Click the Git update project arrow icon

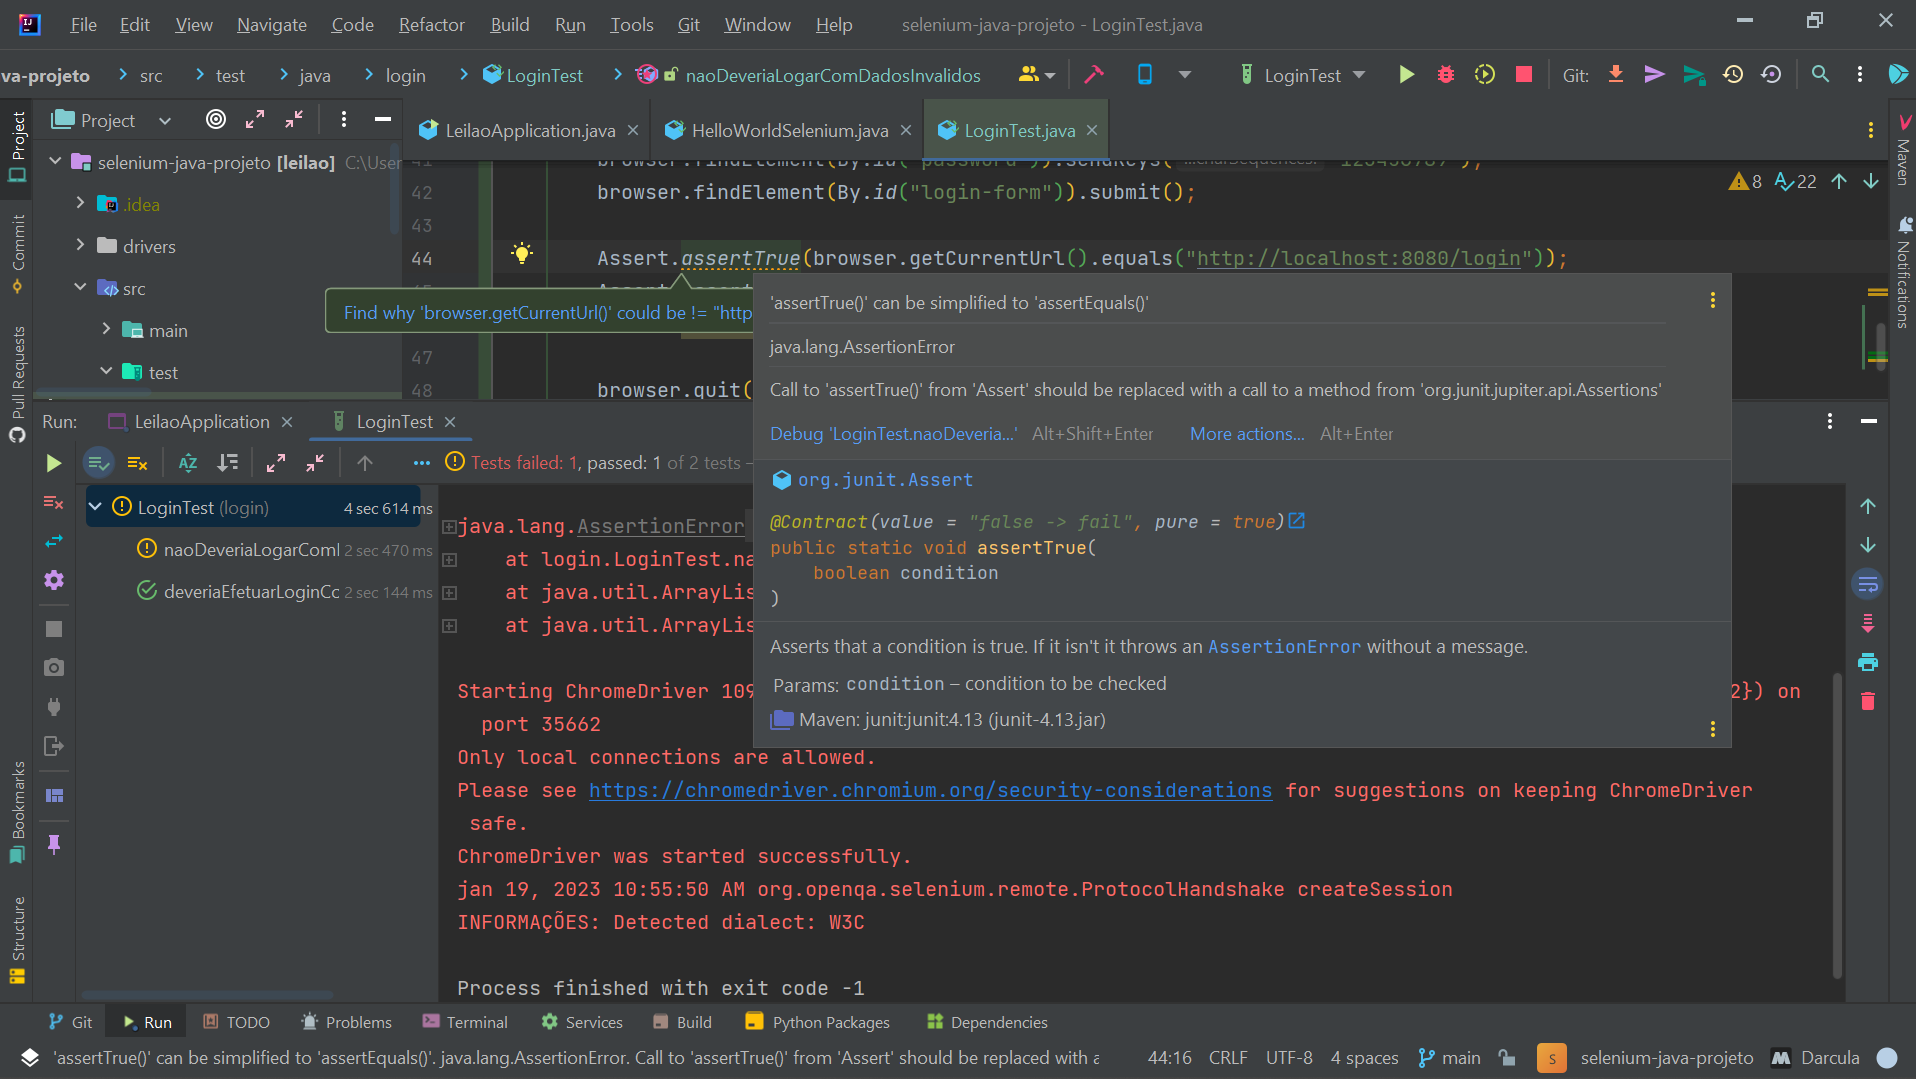coord(1615,75)
